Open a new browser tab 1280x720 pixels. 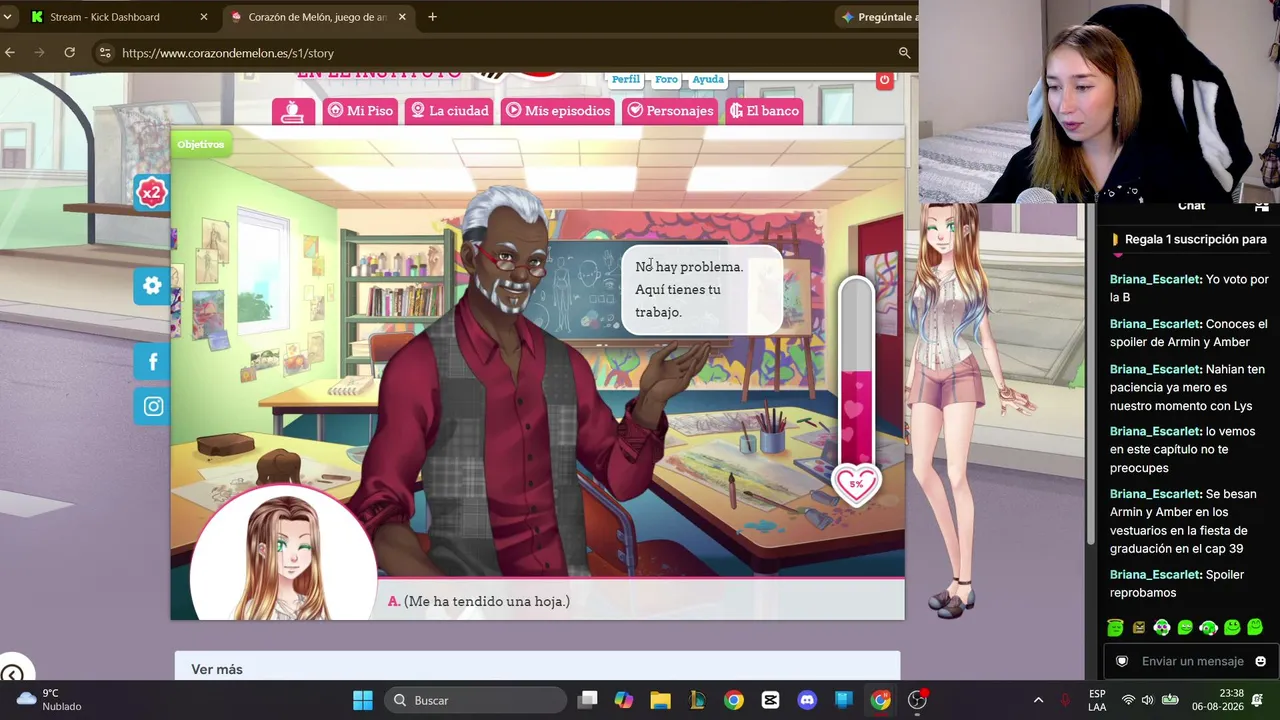tap(432, 17)
